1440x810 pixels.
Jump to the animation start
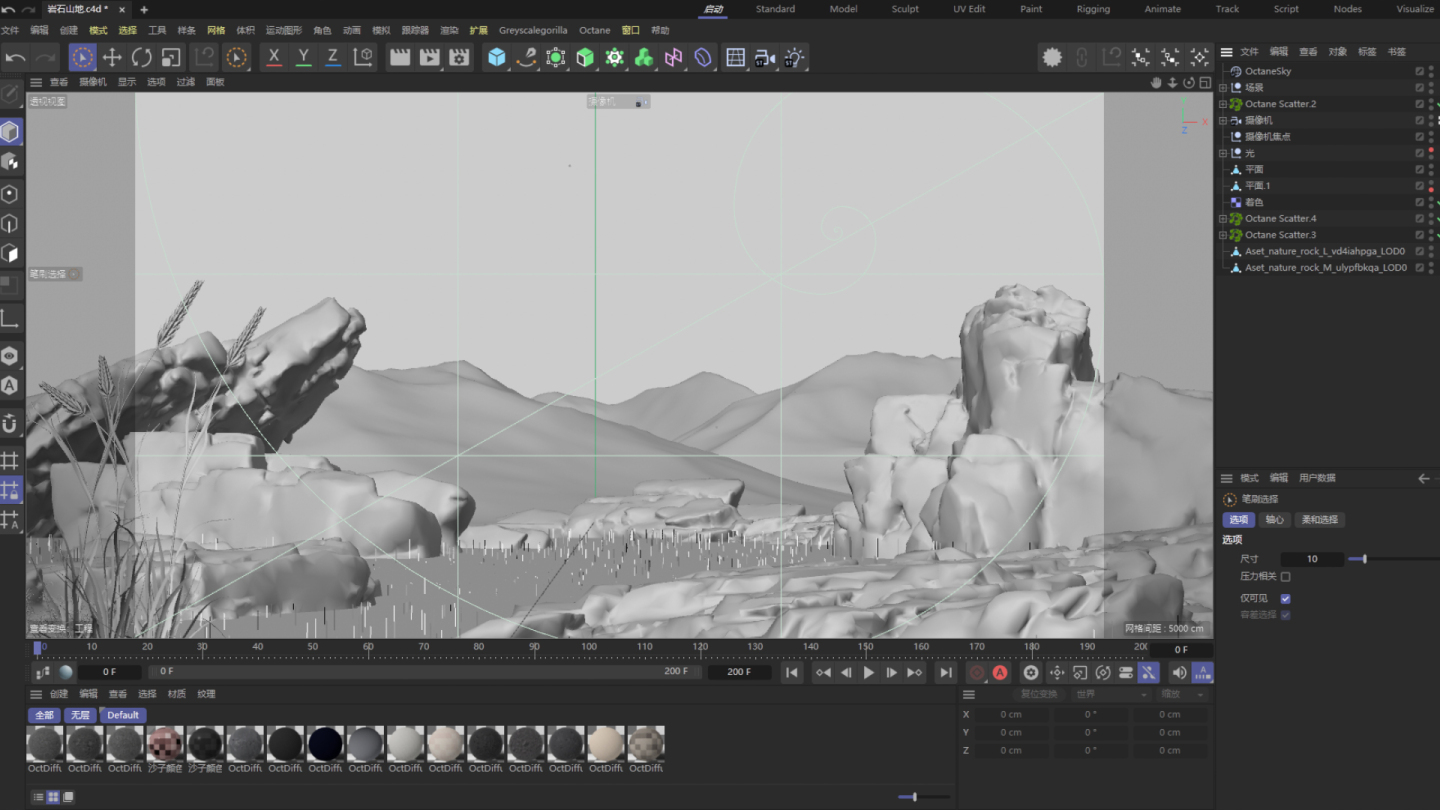click(792, 673)
